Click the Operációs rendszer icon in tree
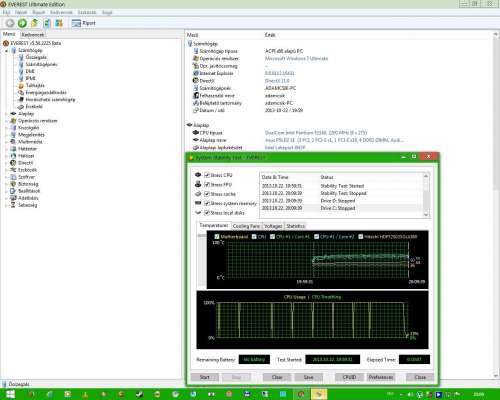The height and width of the screenshot is (400, 500). pyautogui.click(x=13, y=121)
